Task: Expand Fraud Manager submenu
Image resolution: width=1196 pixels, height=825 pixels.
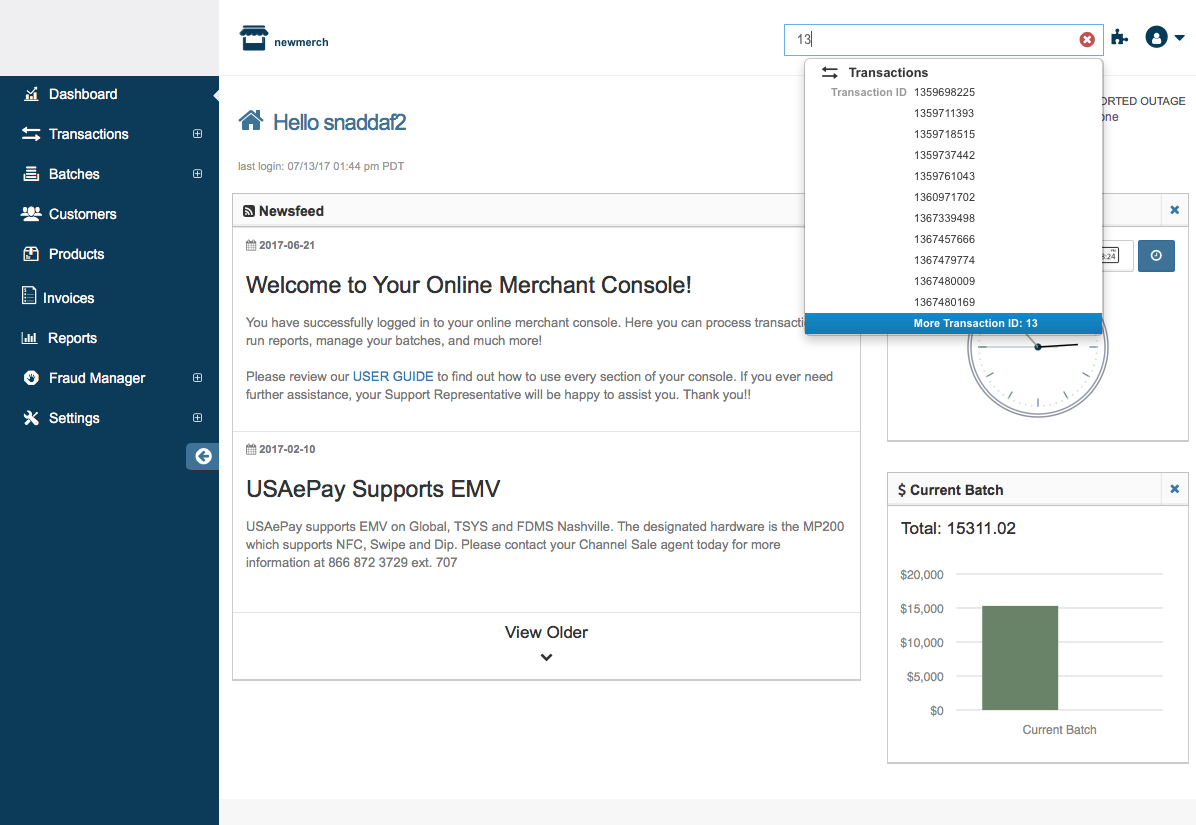Action: click(197, 378)
